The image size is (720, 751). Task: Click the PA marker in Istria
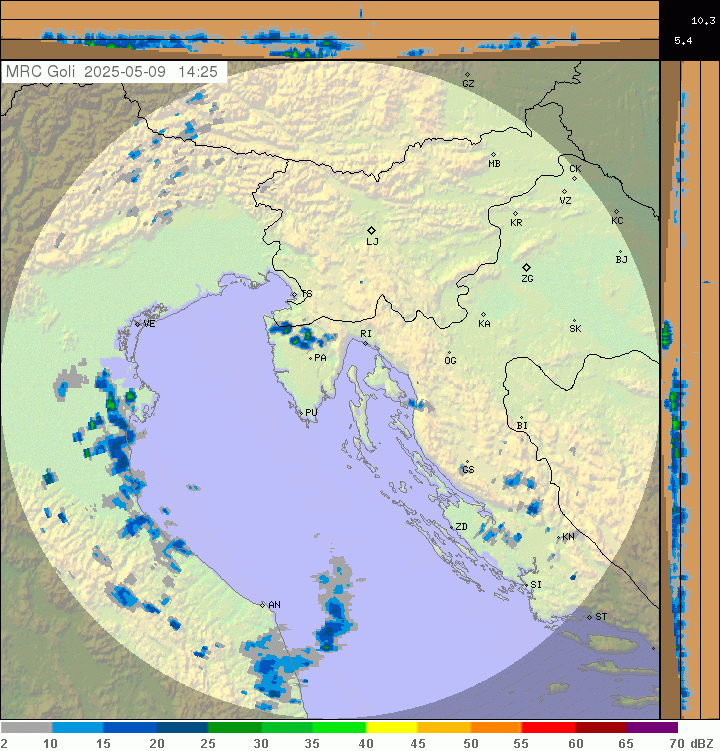click(x=311, y=358)
